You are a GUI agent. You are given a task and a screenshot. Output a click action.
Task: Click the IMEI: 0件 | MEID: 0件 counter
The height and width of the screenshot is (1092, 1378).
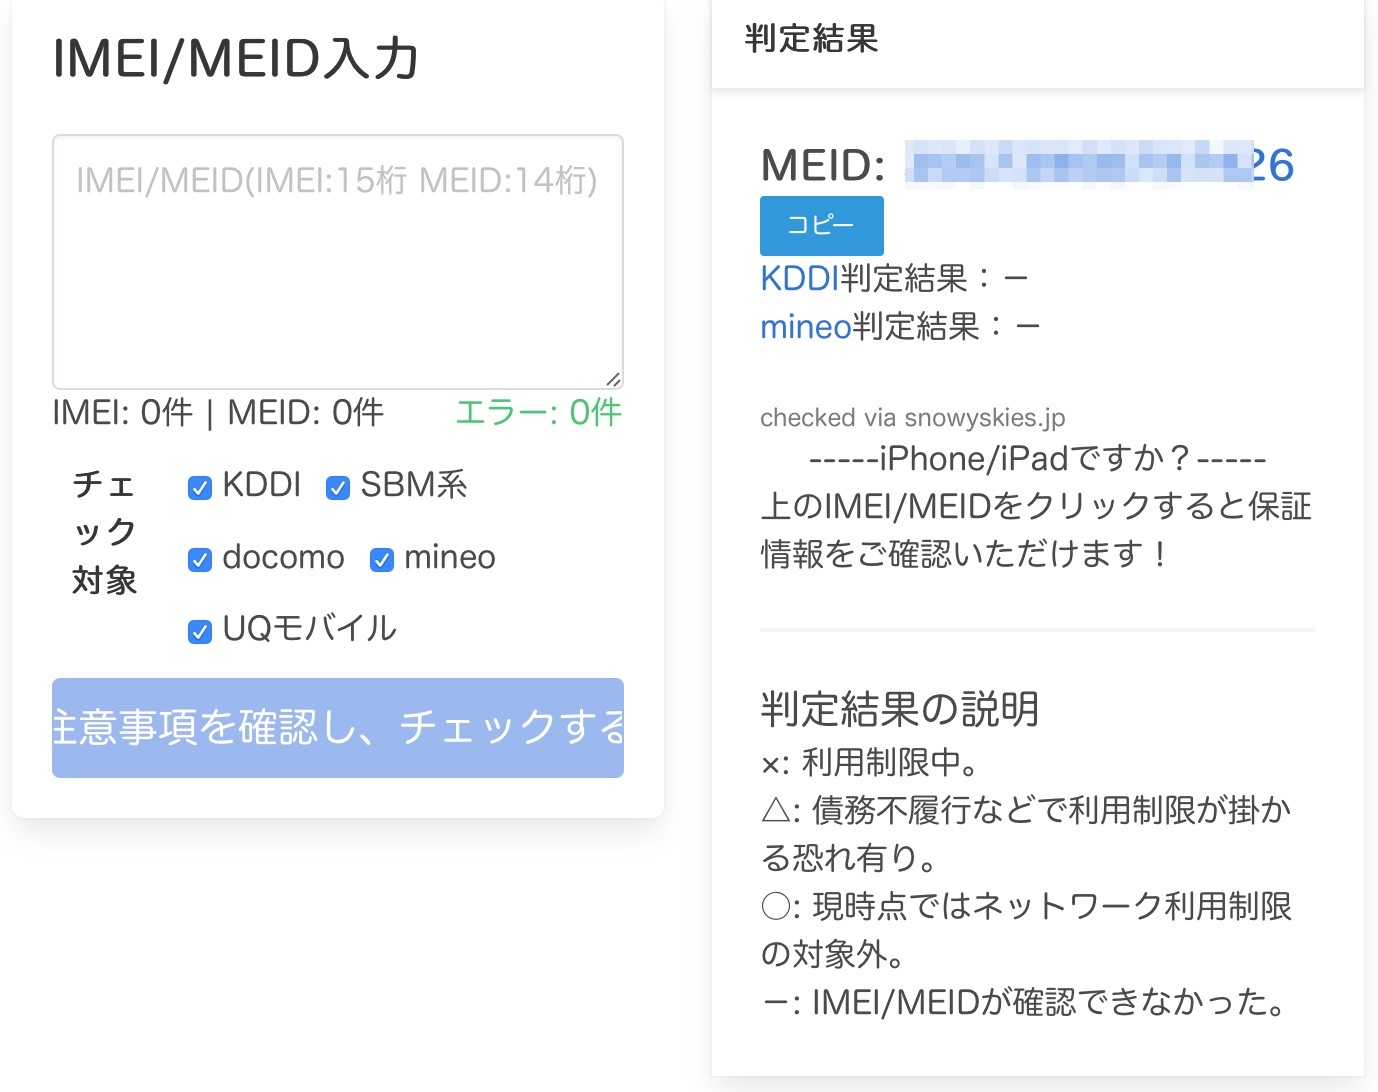tap(218, 412)
